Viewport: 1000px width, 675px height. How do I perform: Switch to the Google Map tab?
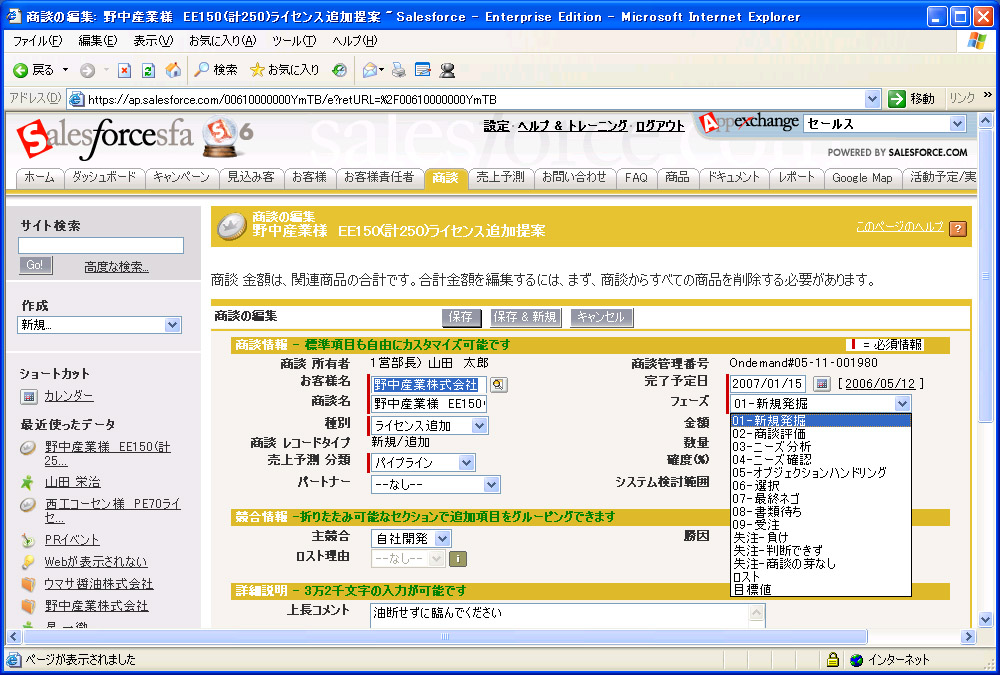862,178
